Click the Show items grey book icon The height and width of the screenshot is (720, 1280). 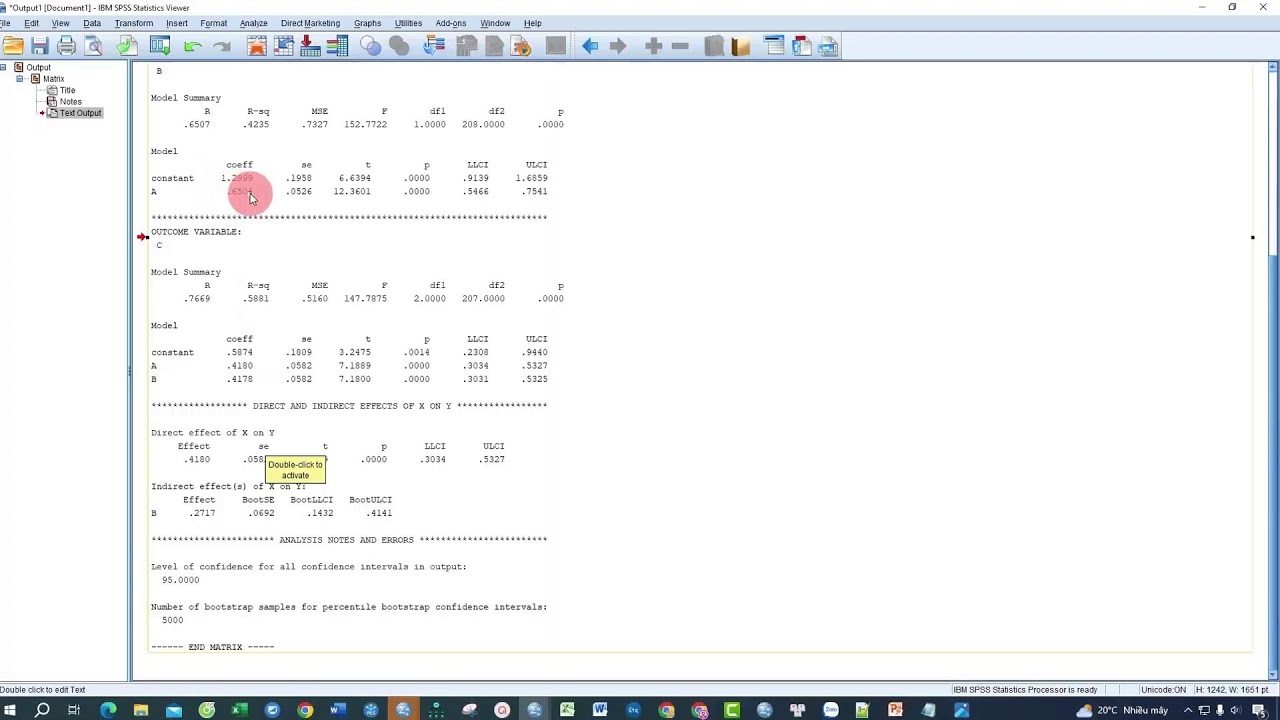(x=714, y=46)
